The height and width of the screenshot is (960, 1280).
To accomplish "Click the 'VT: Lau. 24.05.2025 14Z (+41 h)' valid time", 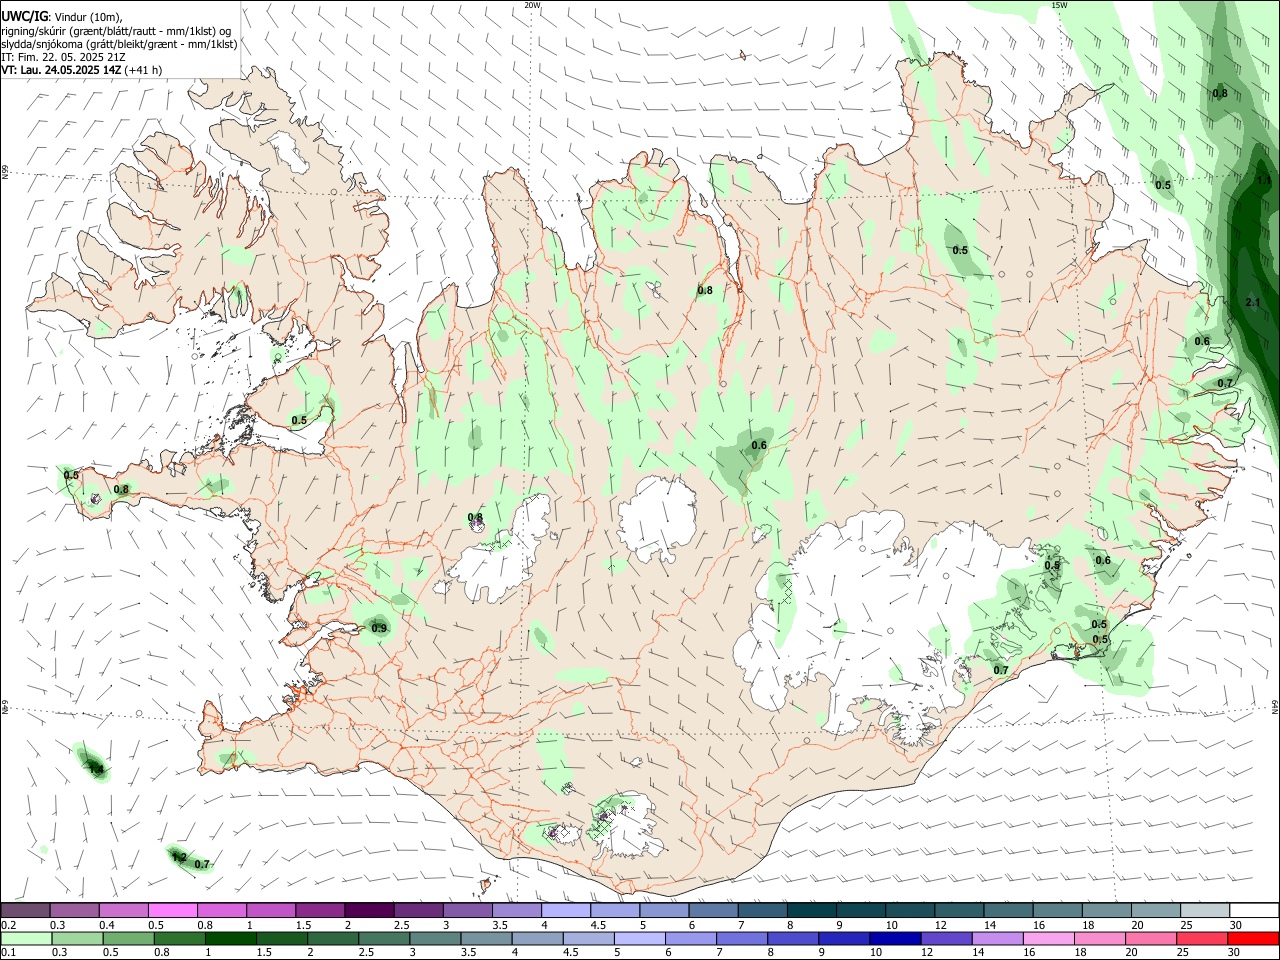I will (x=82, y=70).
